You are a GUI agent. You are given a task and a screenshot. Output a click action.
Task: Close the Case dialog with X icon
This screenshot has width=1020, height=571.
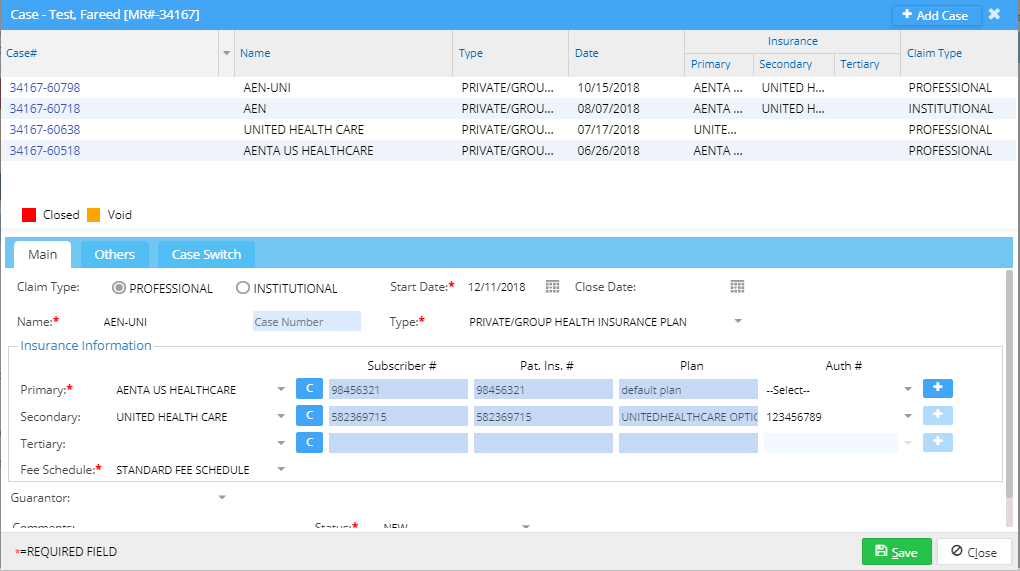pyautogui.click(x=994, y=15)
